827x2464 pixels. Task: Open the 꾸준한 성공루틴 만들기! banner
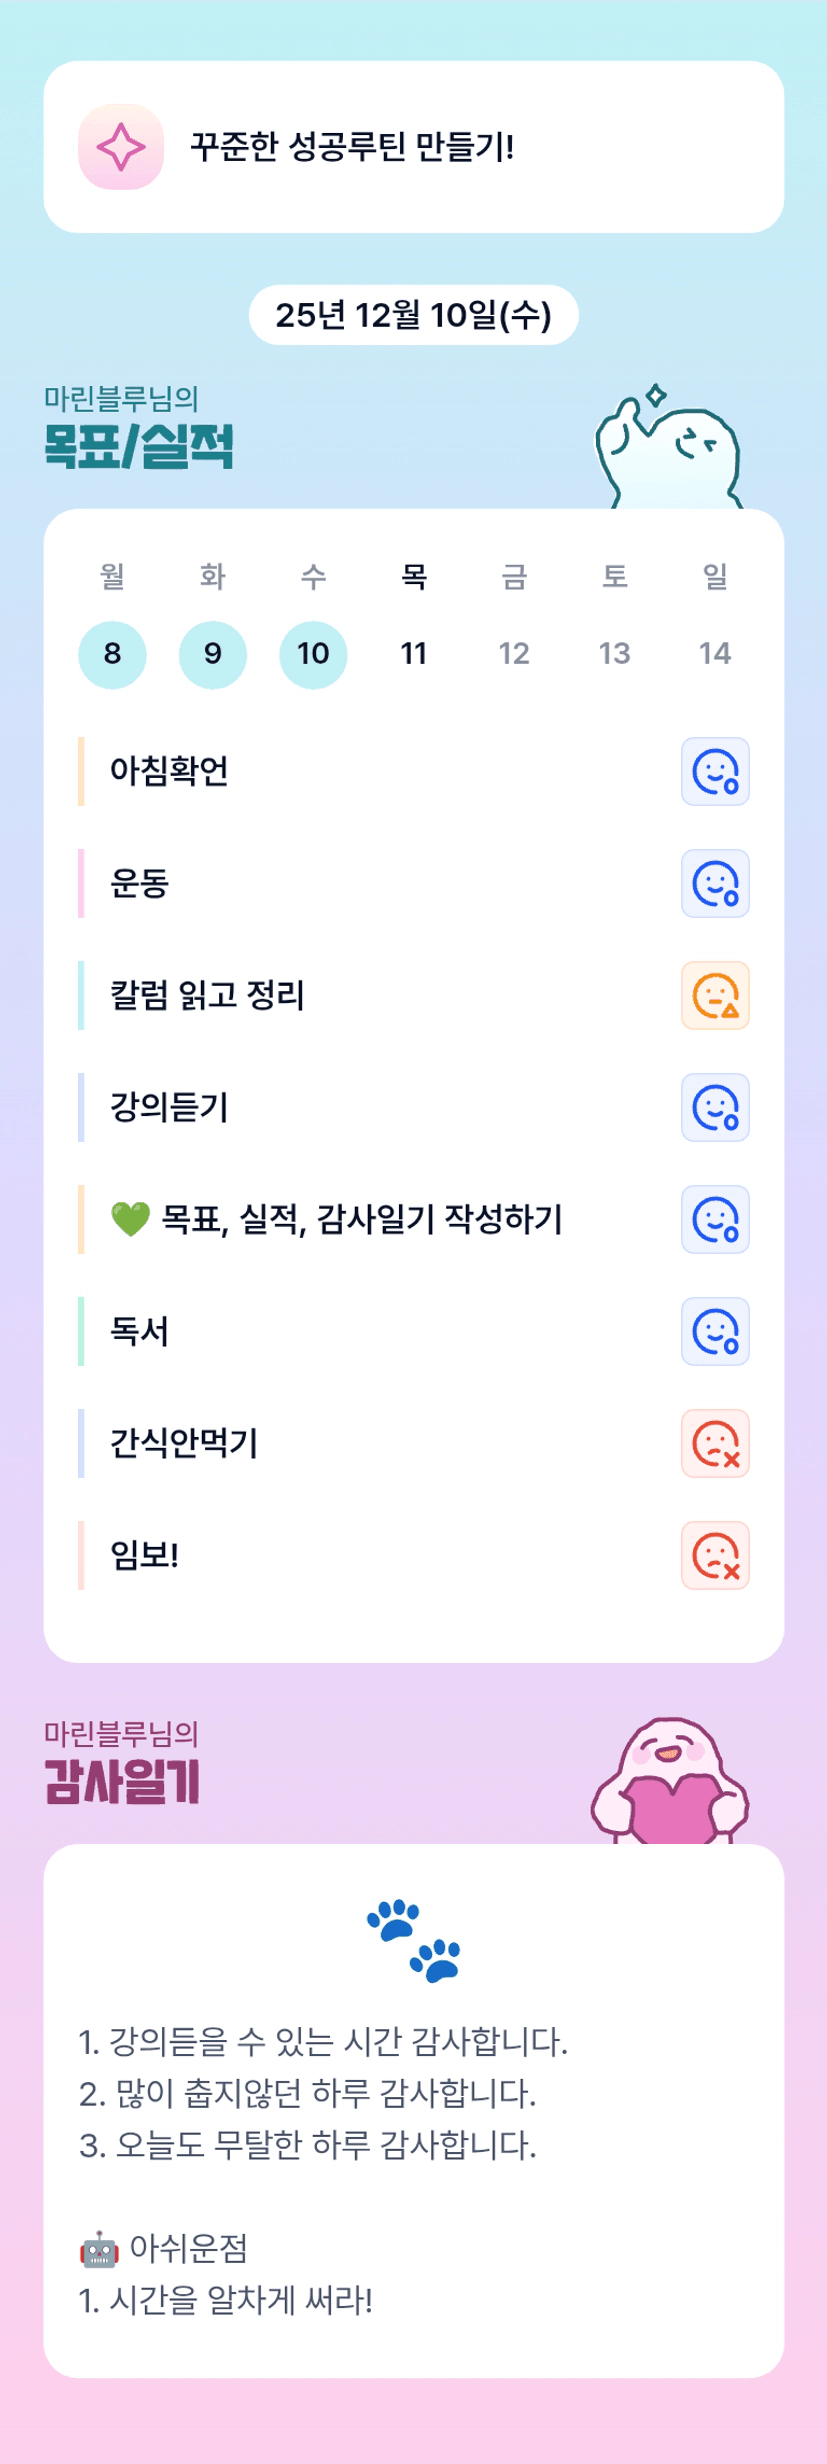[x=414, y=147]
